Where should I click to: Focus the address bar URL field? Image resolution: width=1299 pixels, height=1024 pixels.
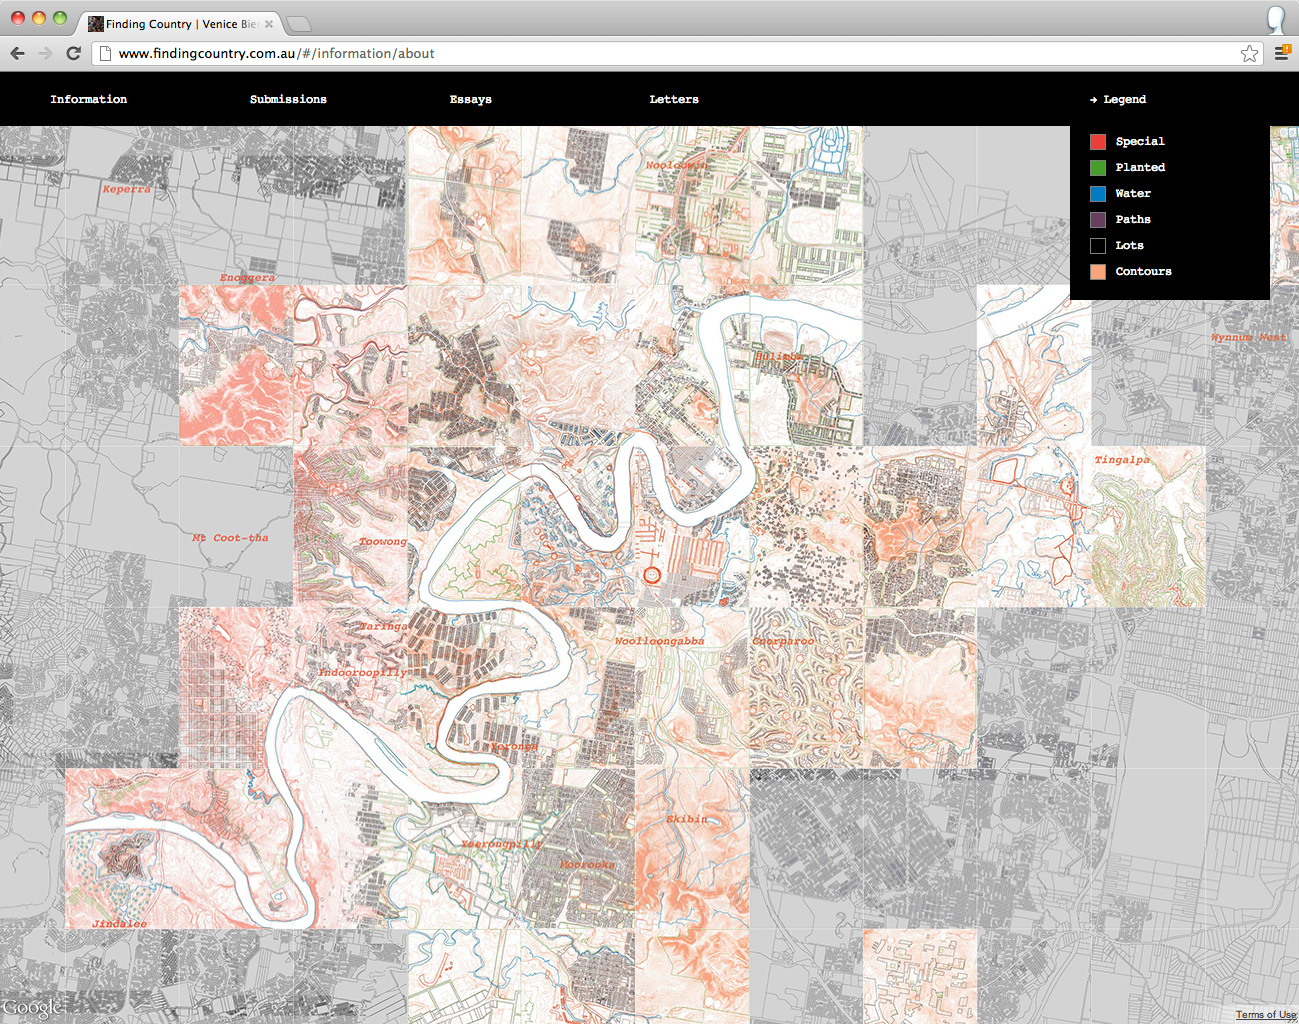[x=675, y=53]
